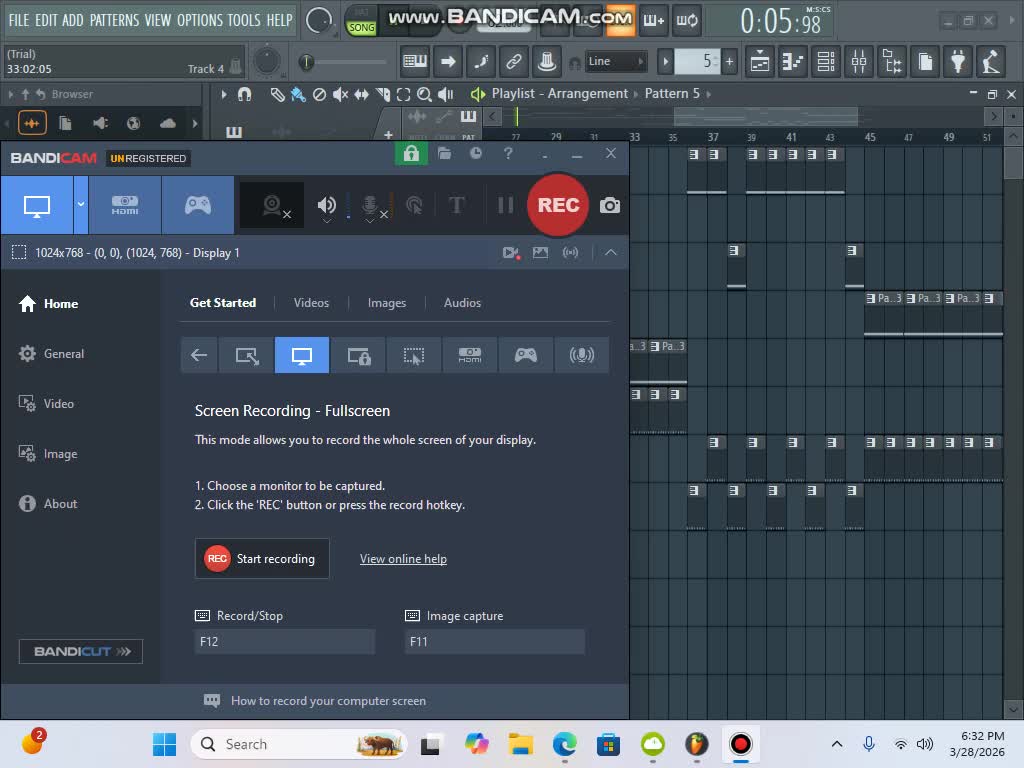This screenshot has width=1024, height=768.
Task: Open FL Studio piano roll view
Action: click(793, 61)
